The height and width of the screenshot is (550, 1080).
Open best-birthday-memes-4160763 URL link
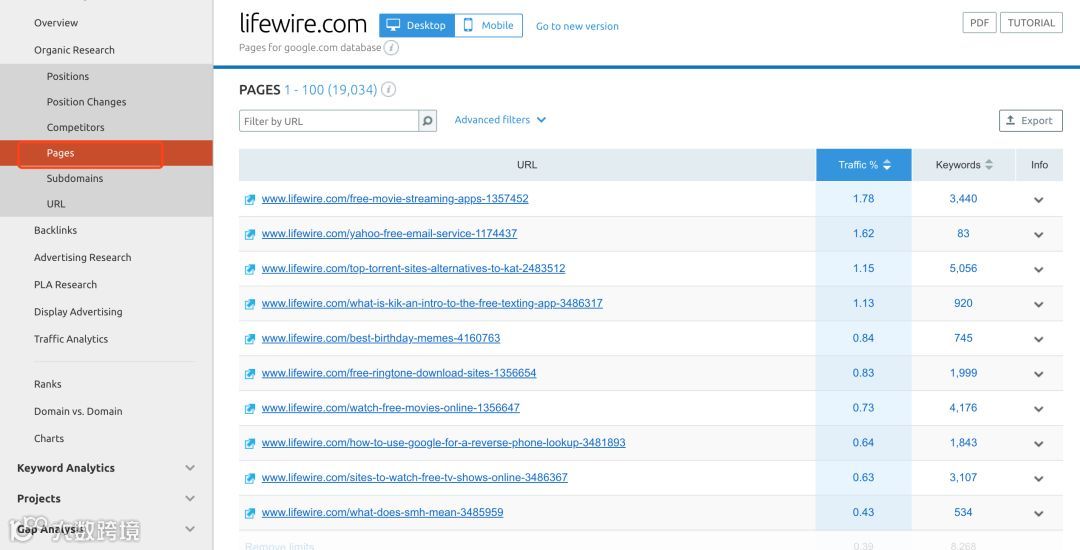tap(381, 338)
